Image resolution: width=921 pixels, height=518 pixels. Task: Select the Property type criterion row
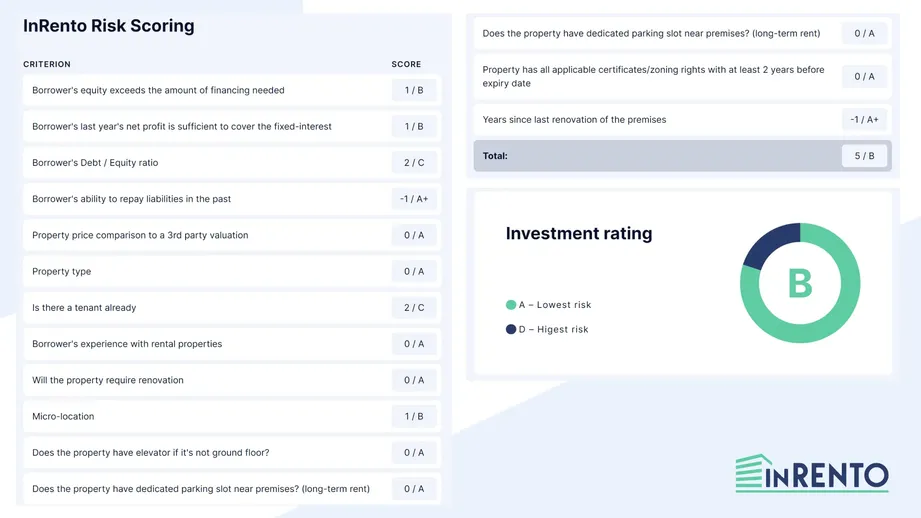(x=232, y=271)
